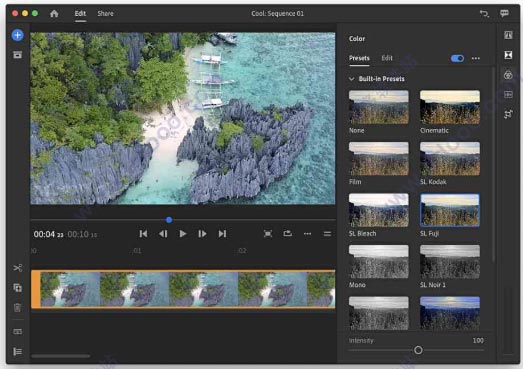
Task: Collapse the Built-in Presets section
Action: (x=352, y=79)
